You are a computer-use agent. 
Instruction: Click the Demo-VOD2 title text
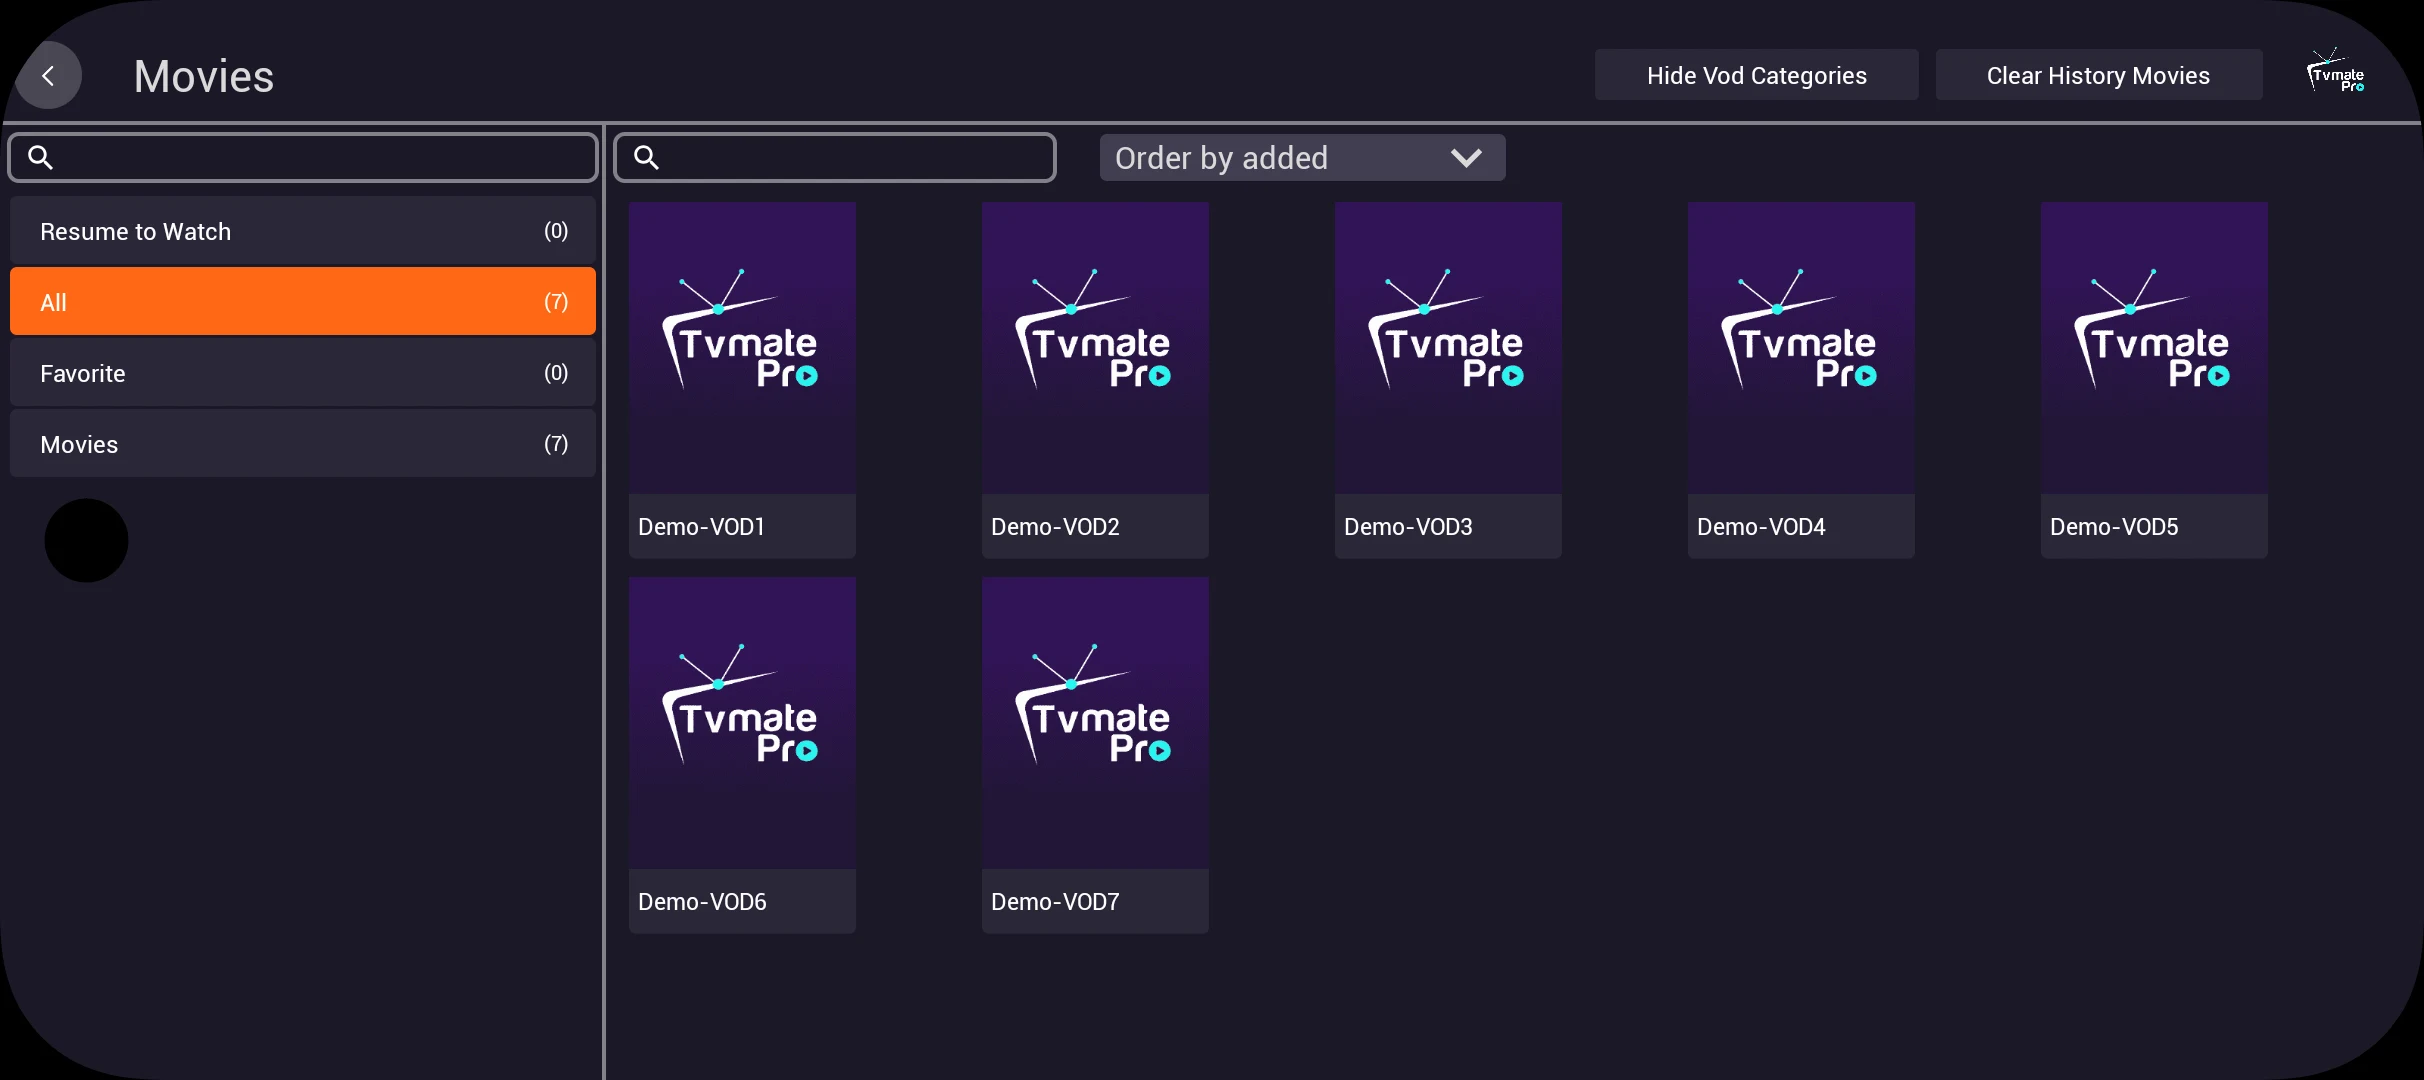click(1055, 527)
